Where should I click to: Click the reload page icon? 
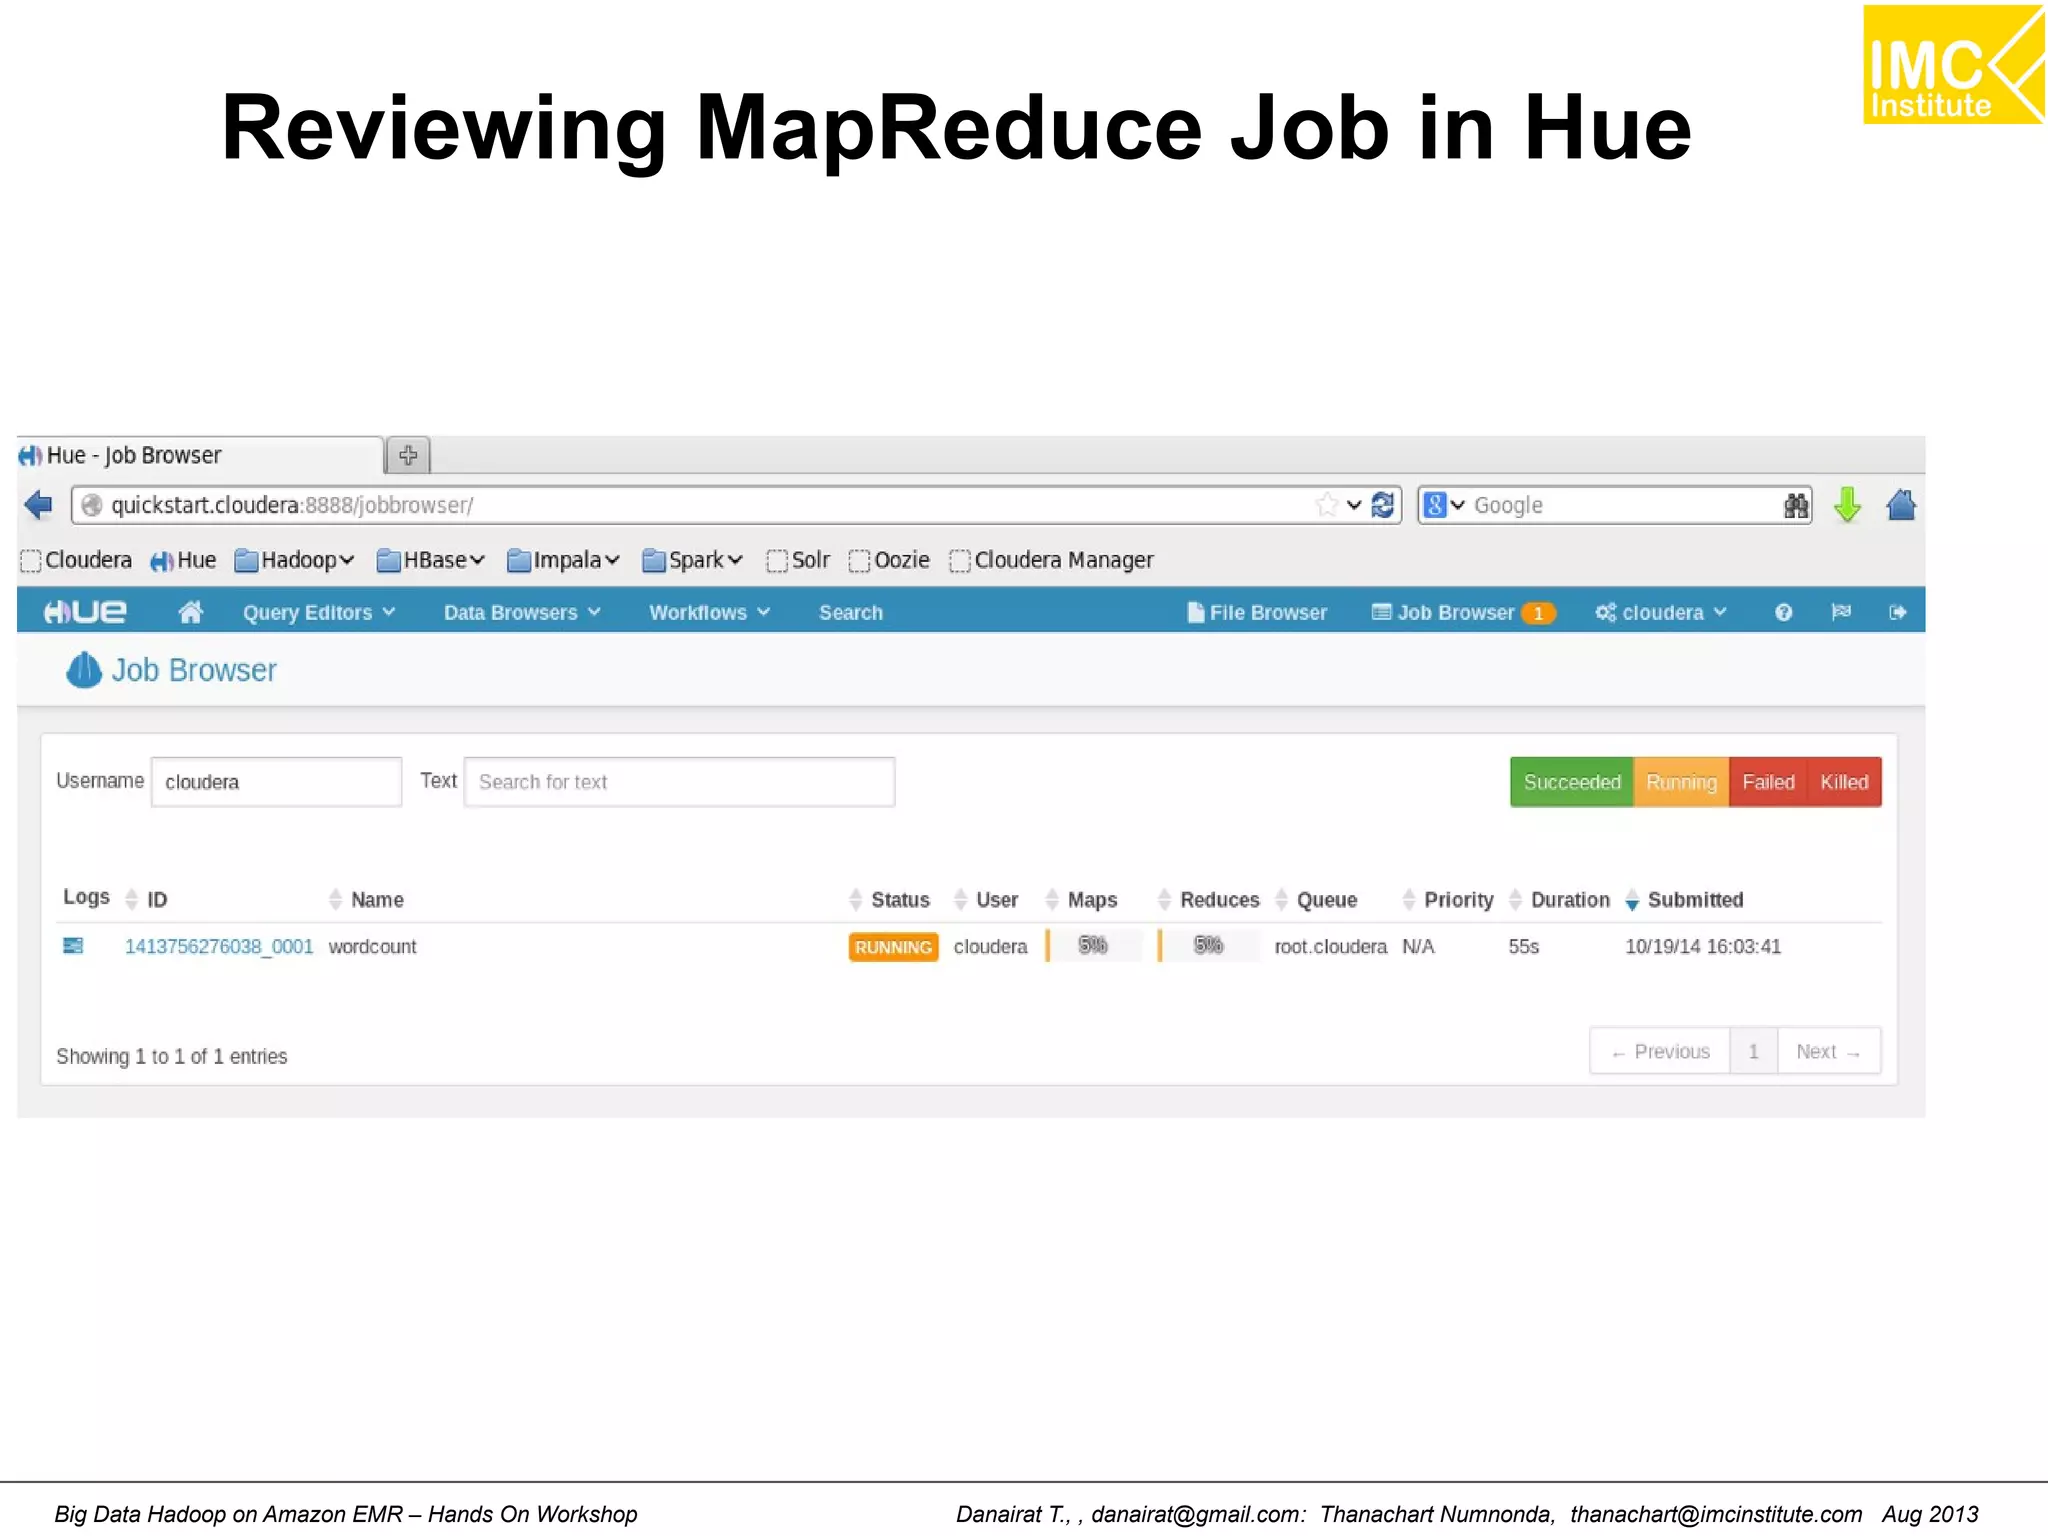pos(1383,505)
